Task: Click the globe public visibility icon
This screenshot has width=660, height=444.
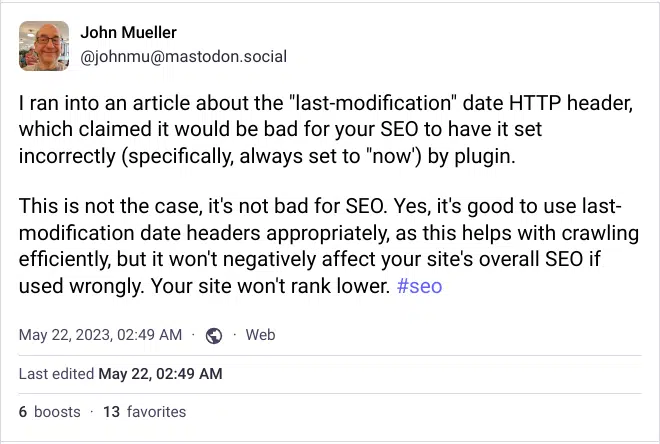Action: point(214,335)
